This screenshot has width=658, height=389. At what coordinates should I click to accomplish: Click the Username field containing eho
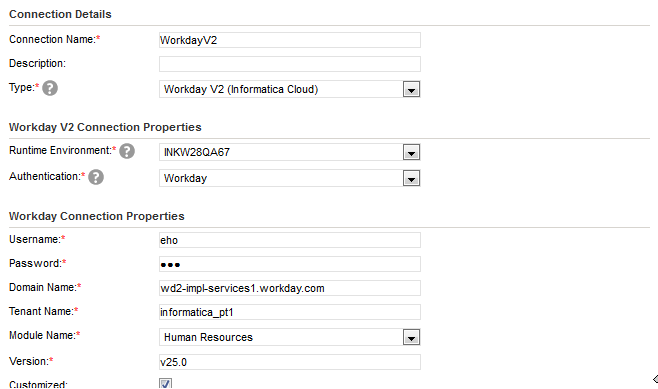tap(290, 240)
